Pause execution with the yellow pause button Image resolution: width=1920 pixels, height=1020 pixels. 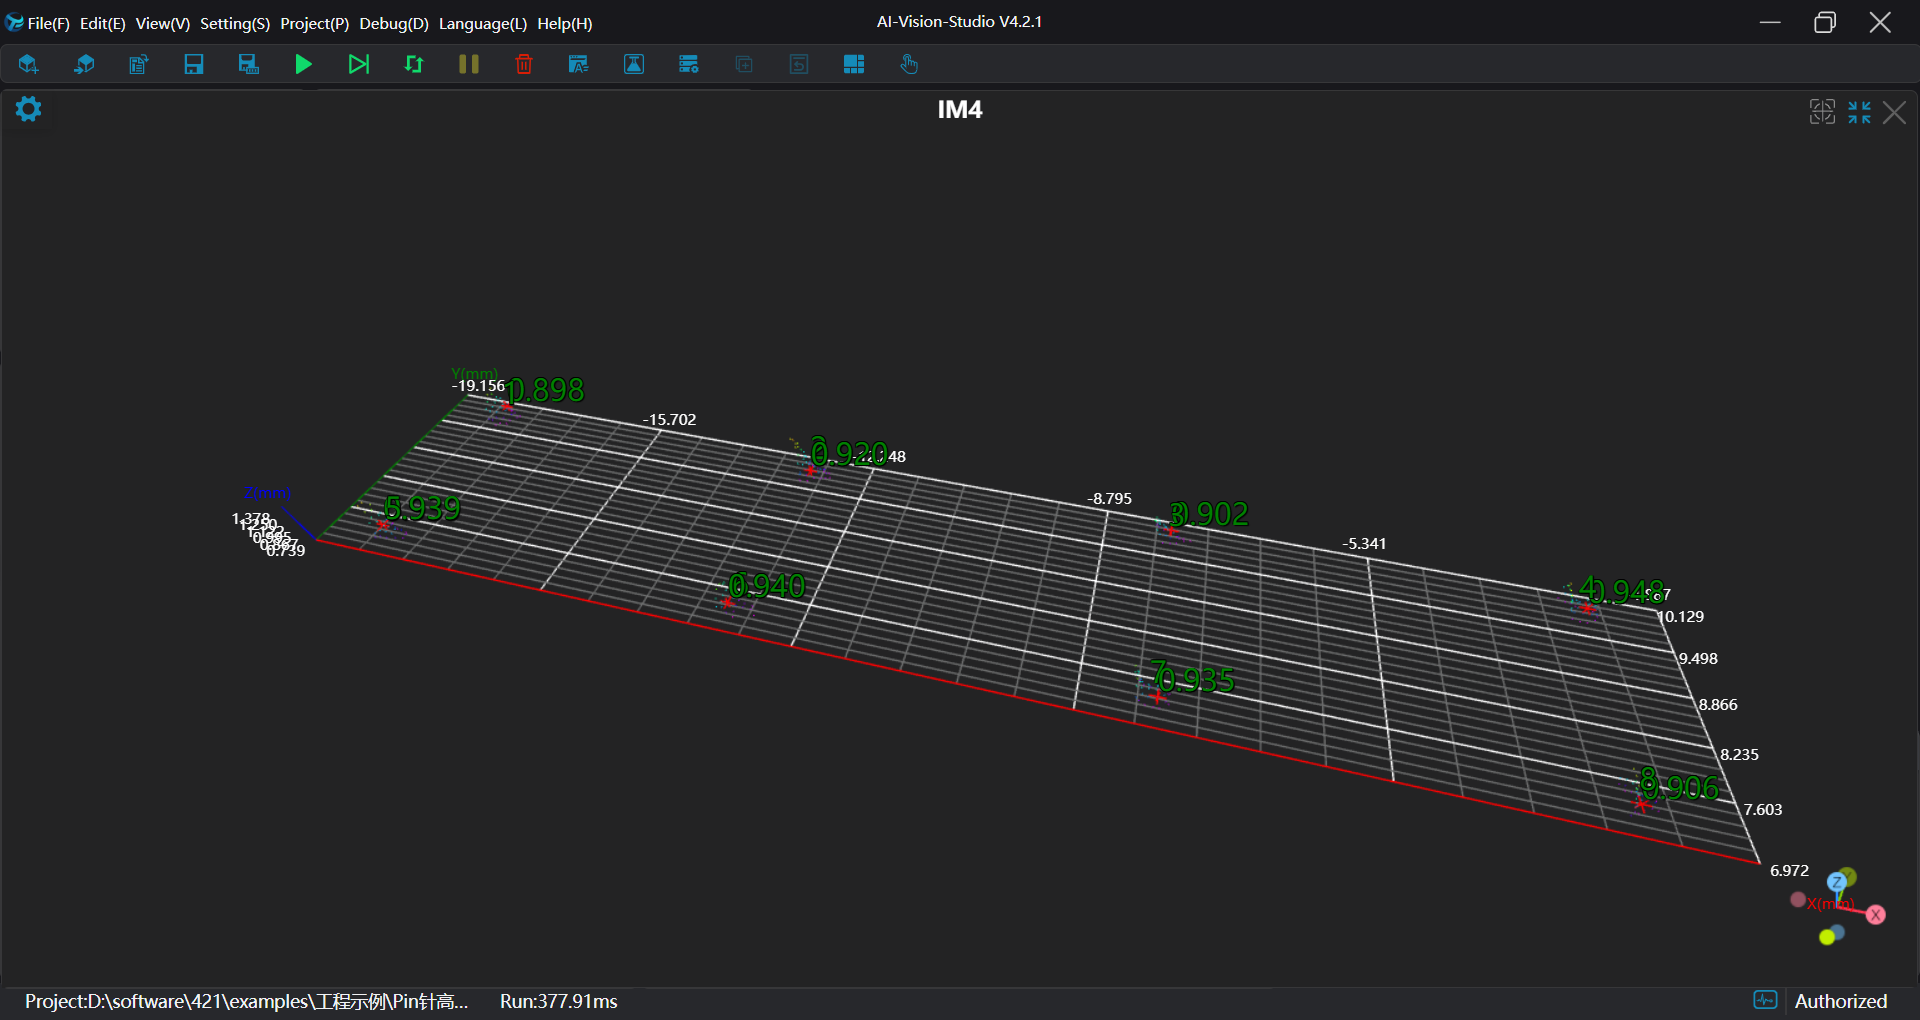coord(468,65)
